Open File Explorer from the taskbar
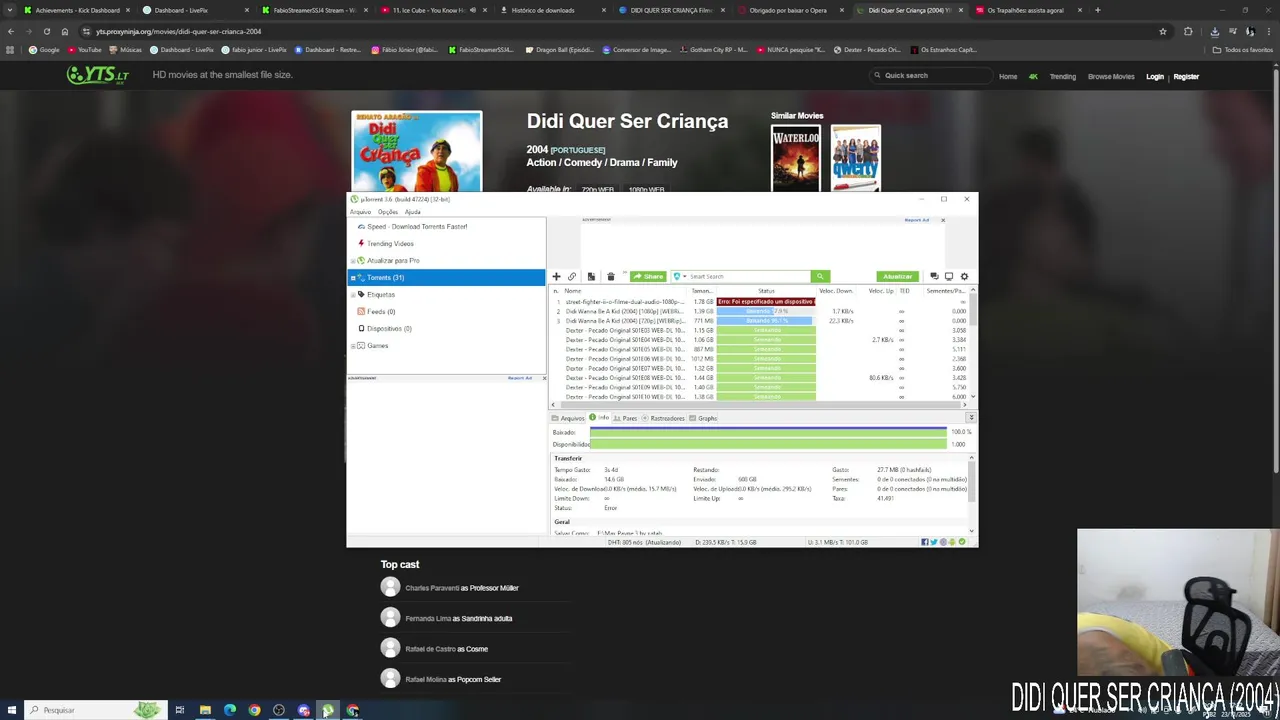The image size is (1280, 720). click(205, 710)
